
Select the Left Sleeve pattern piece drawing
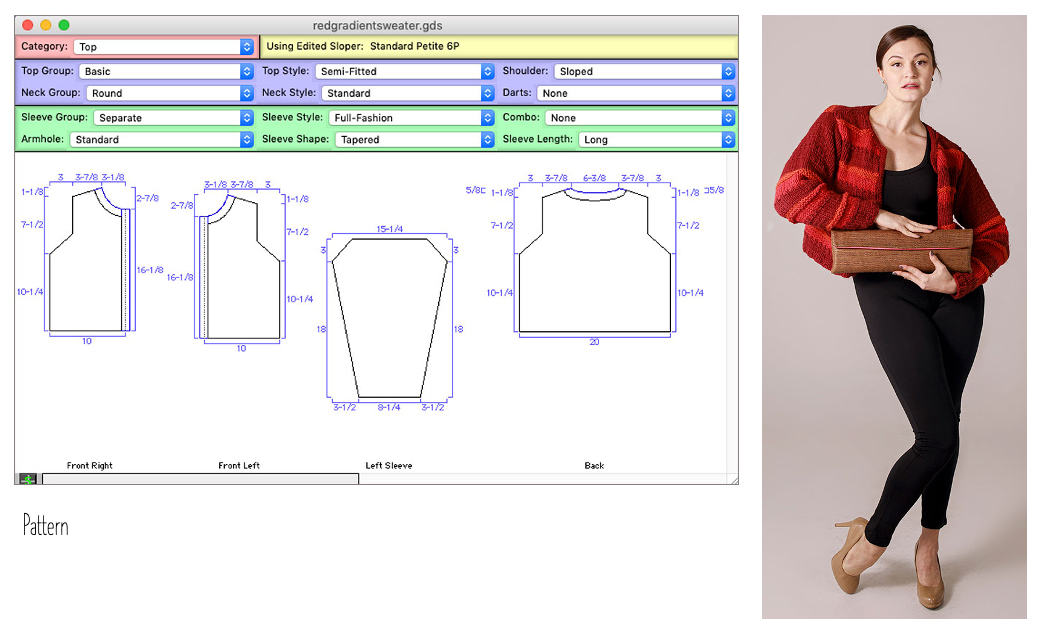pos(390,318)
